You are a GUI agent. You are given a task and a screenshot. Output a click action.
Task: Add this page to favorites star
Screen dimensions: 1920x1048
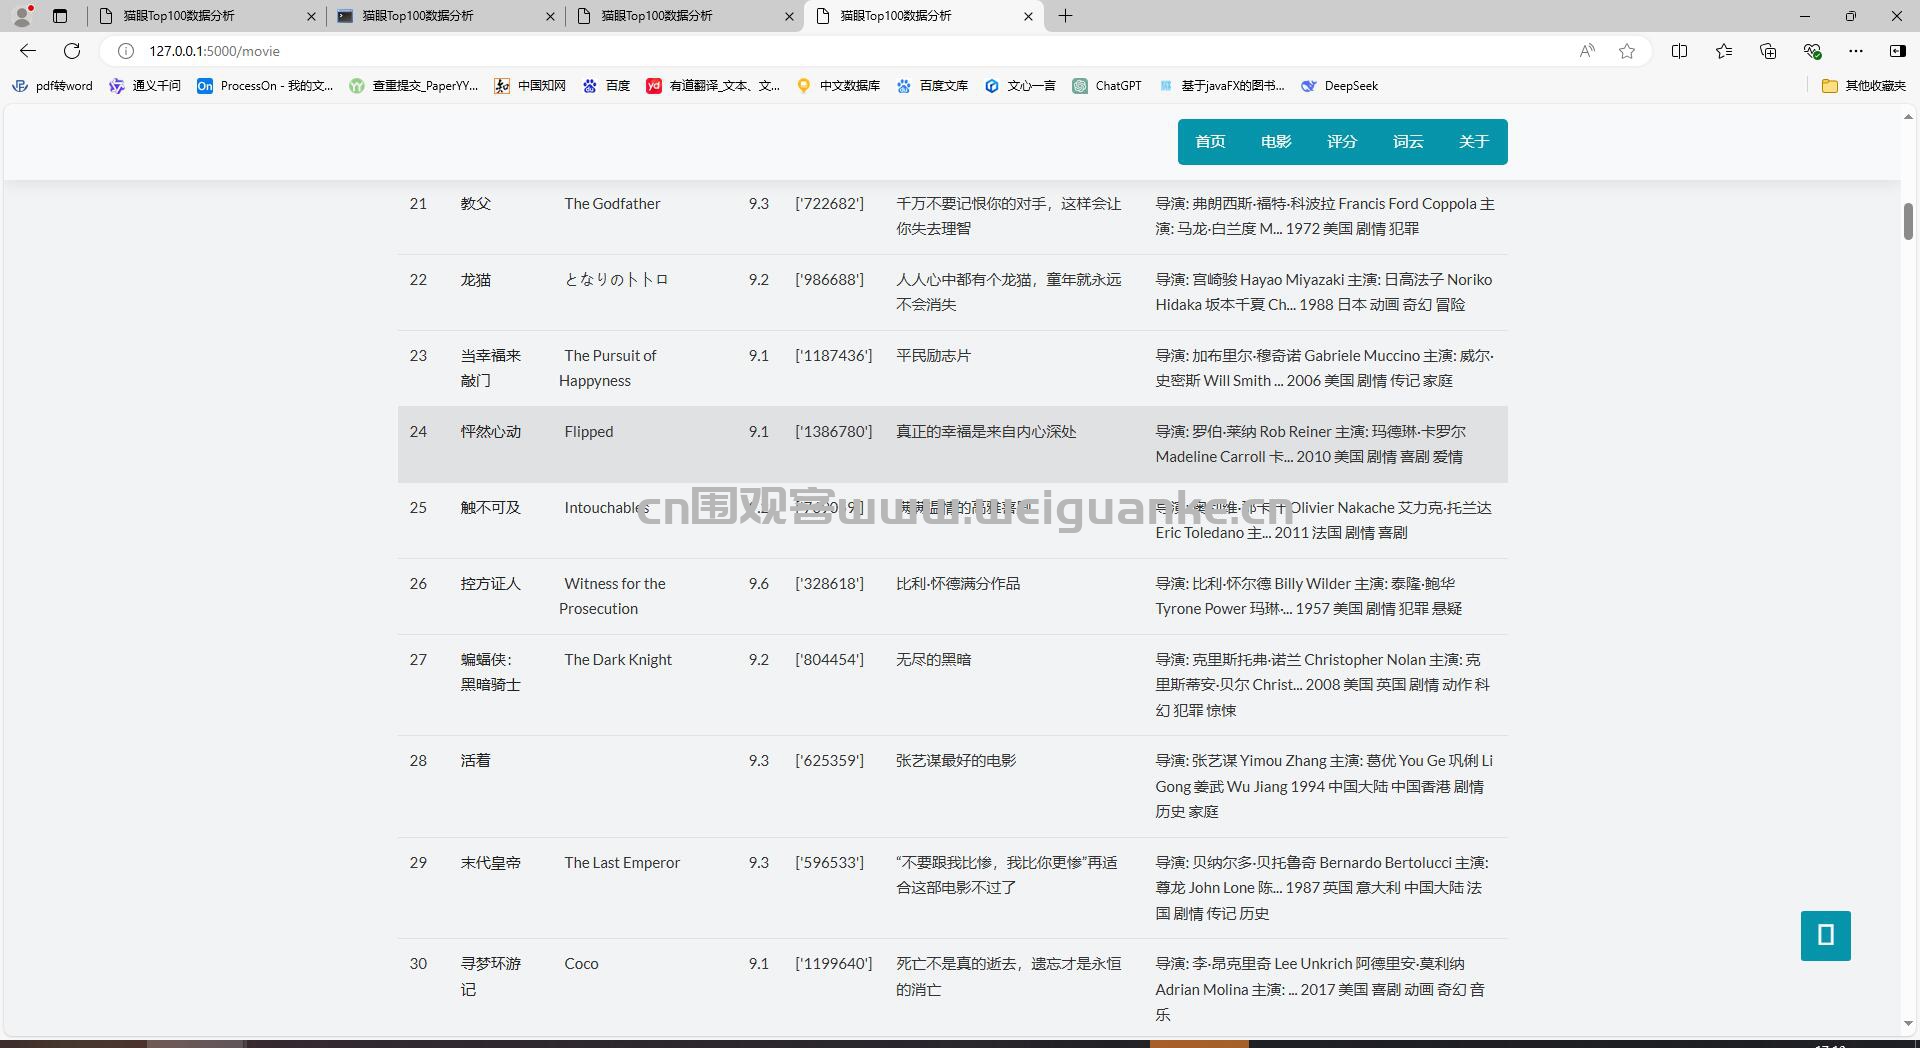tap(1627, 51)
